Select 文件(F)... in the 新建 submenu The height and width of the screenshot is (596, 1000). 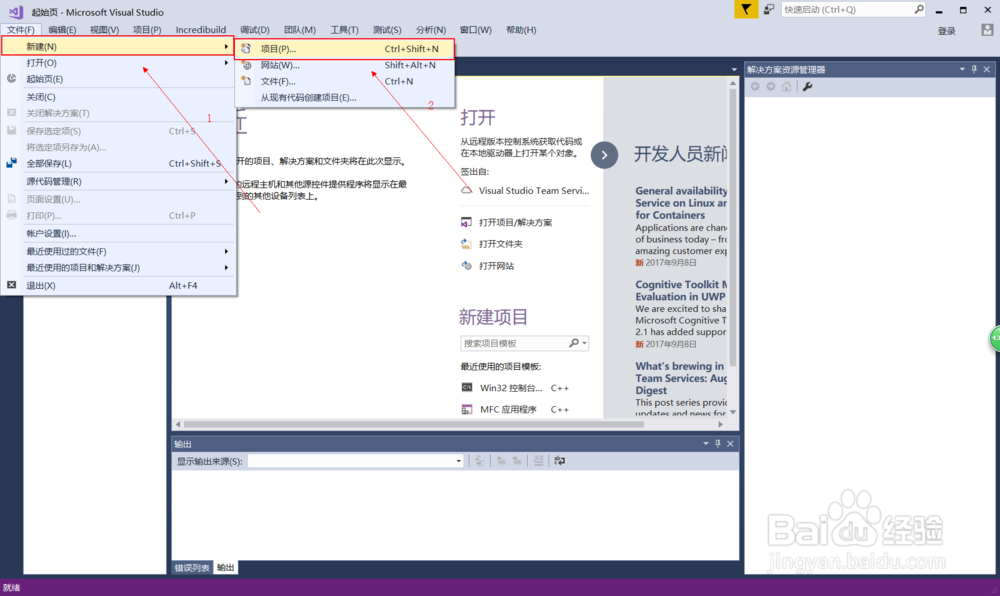344,81
